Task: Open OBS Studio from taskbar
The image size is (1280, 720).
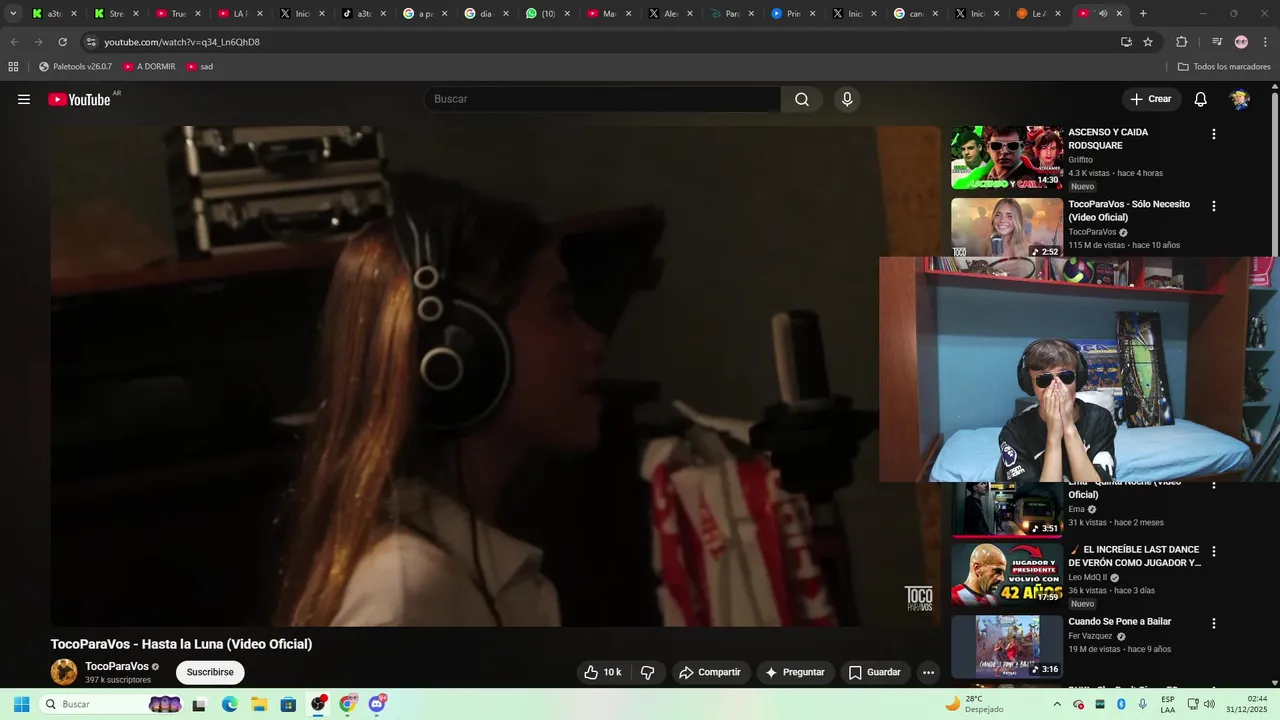Action: pyautogui.click(x=318, y=704)
